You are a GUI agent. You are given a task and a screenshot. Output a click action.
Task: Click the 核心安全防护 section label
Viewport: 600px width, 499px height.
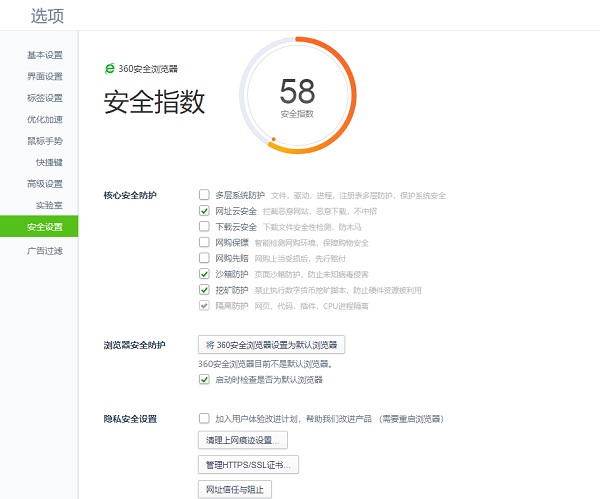[x=130, y=195]
